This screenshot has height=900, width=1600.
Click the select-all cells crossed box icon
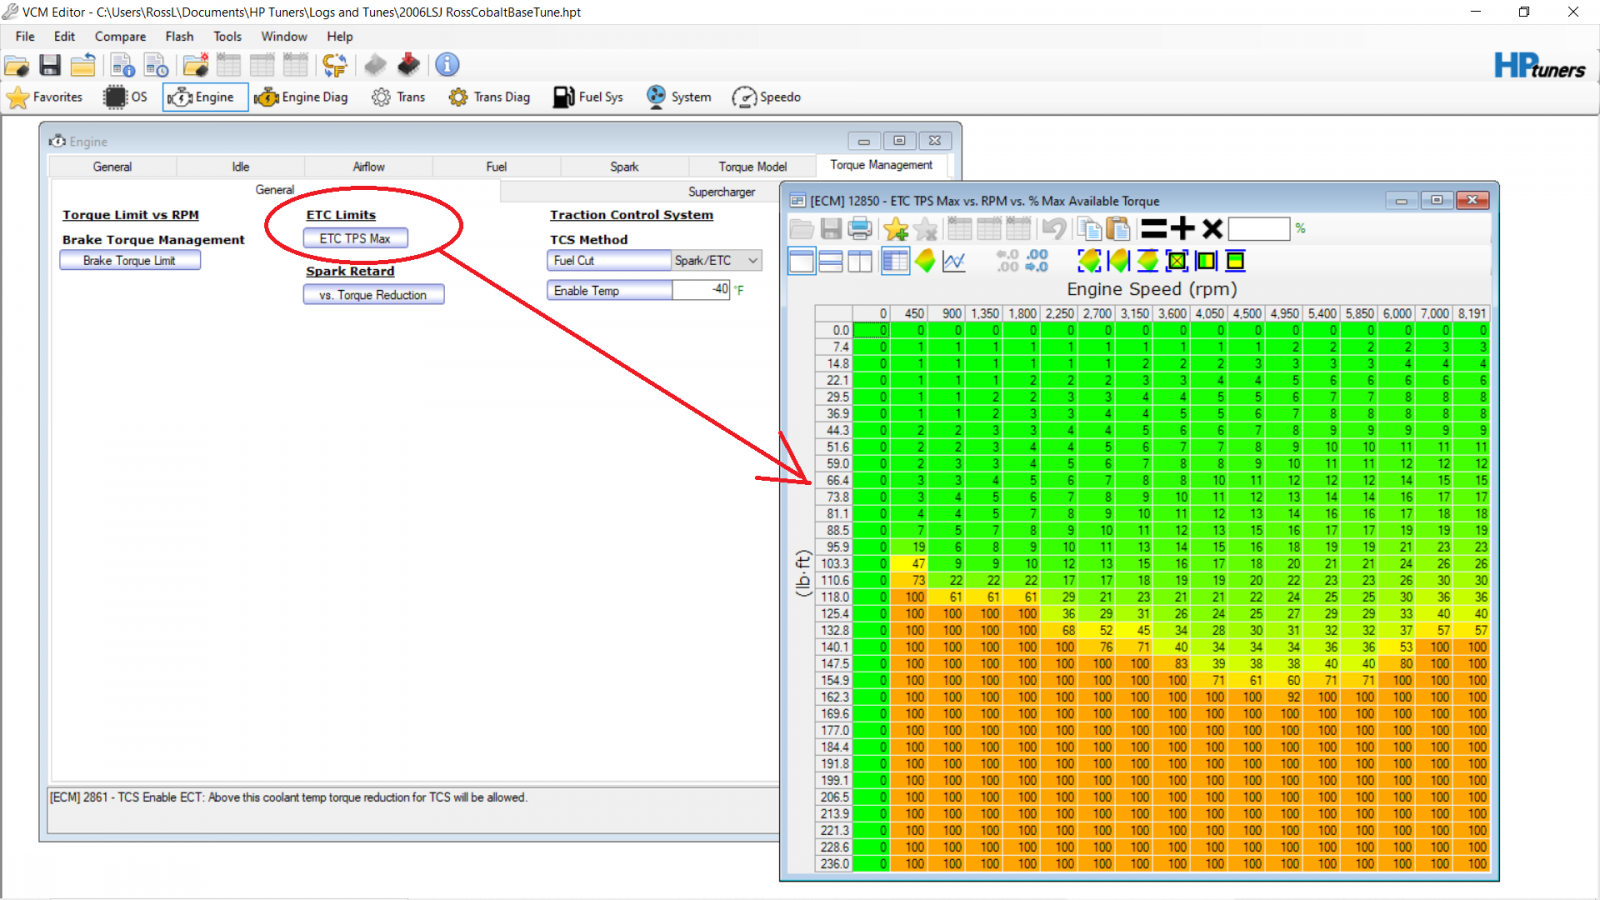tap(1177, 261)
